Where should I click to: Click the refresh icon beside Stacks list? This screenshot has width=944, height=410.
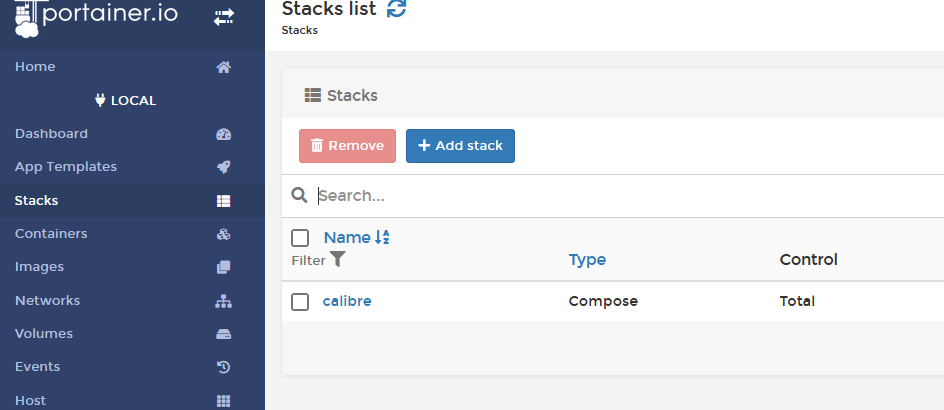coord(397,9)
